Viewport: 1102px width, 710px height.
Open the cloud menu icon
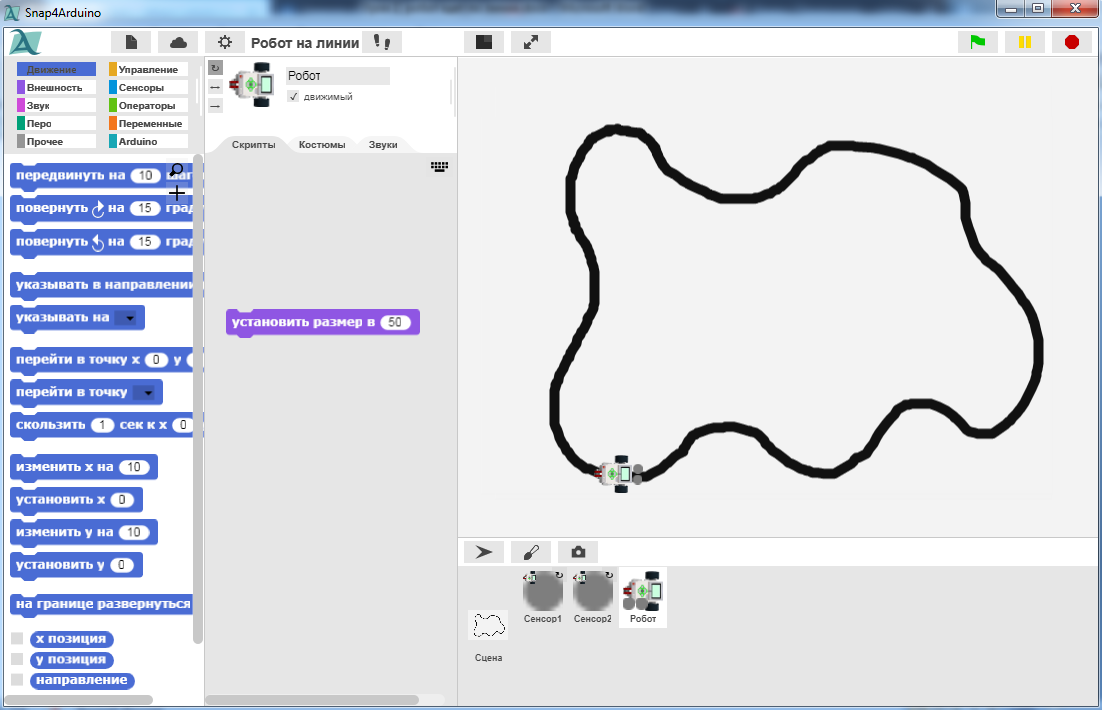pyautogui.click(x=178, y=42)
